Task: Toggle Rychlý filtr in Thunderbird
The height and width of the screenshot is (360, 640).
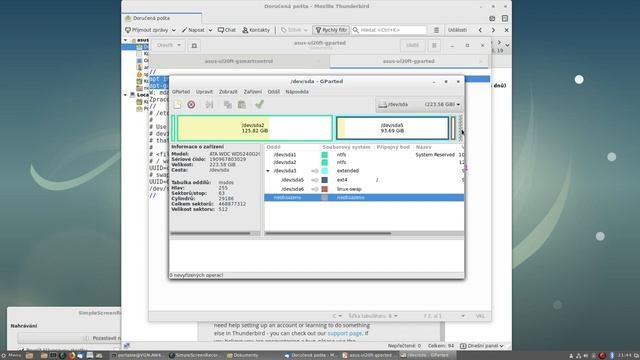Action: click(331, 30)
